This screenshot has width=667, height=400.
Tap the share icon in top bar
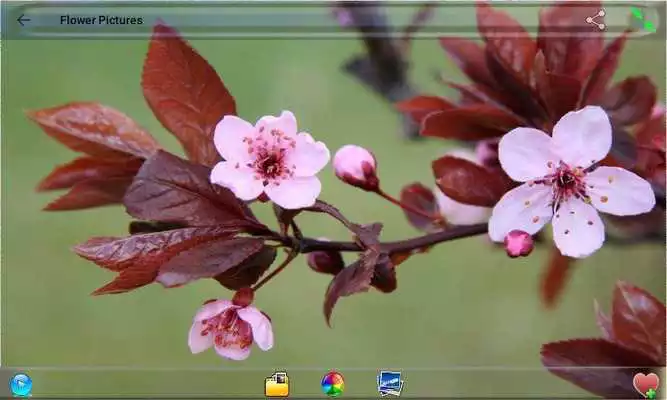(x=595, y=20)
